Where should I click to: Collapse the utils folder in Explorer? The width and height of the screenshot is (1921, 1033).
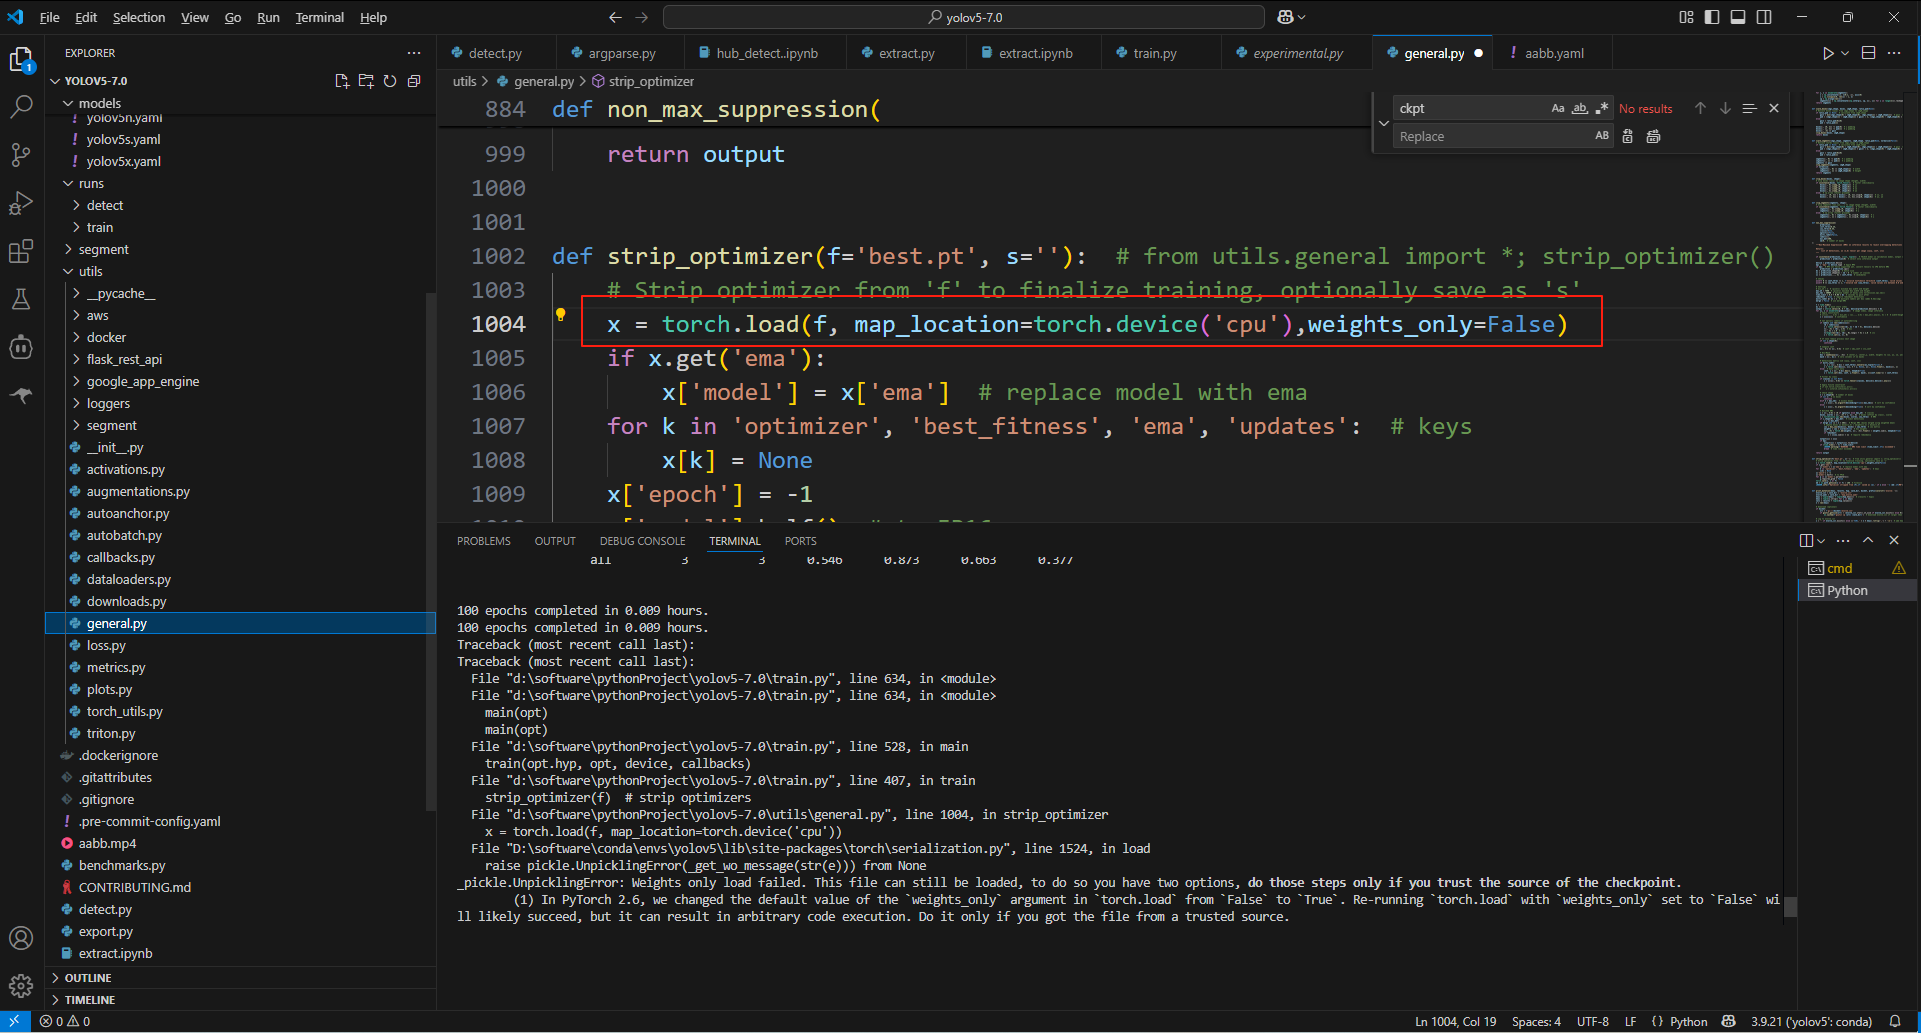(x=88, y=271)
